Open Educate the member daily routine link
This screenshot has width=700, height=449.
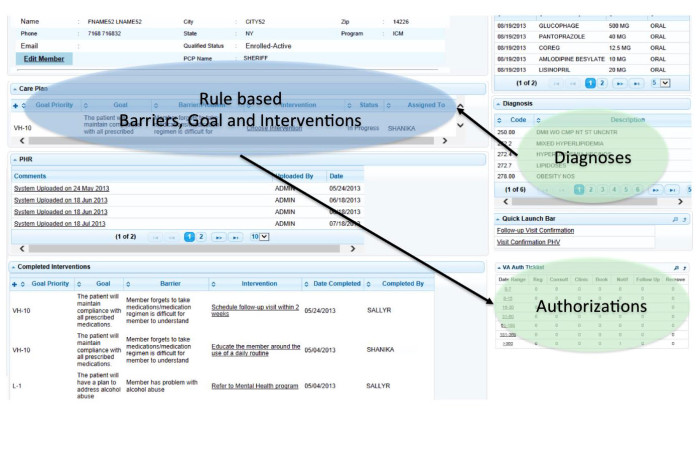coord(256,349)
